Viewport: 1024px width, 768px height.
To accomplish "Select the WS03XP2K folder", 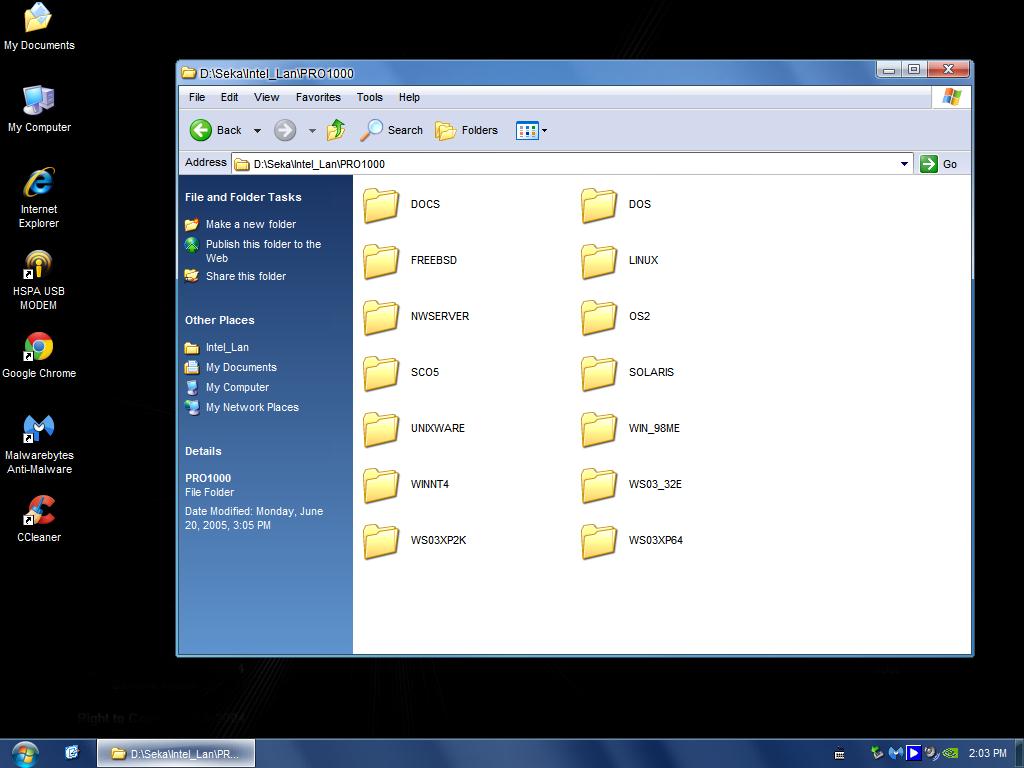I will click(381, 541).
